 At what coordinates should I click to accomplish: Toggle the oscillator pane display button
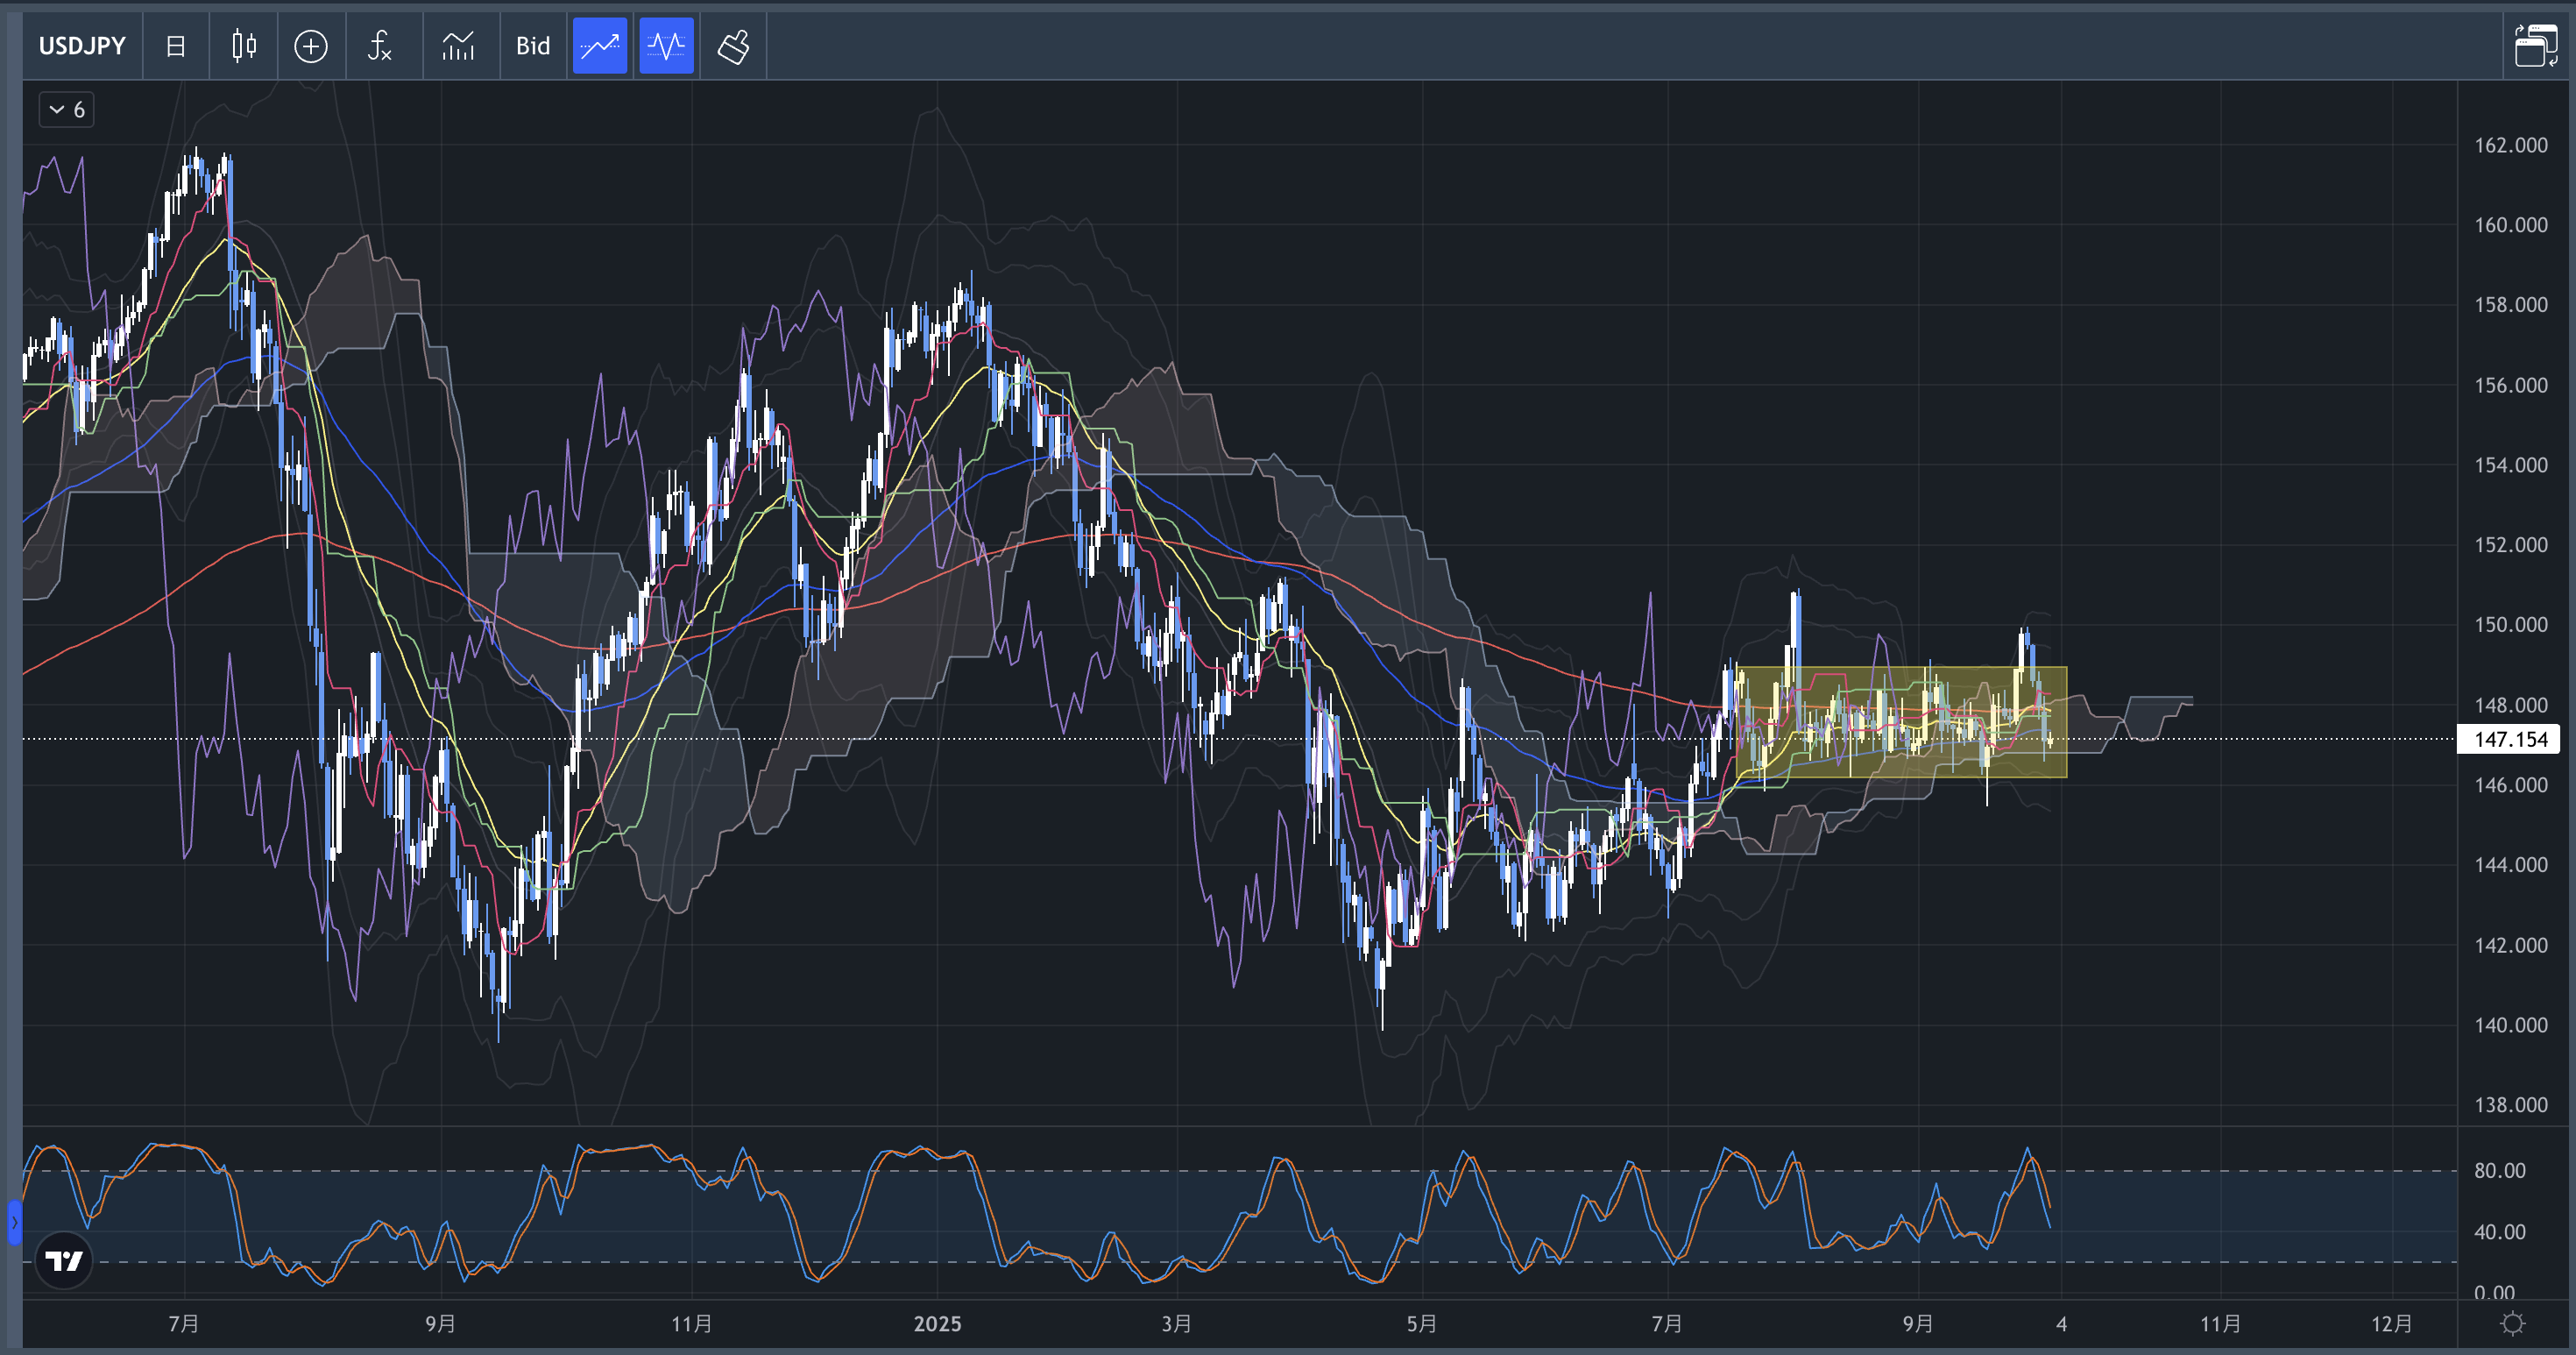[666, 46]
